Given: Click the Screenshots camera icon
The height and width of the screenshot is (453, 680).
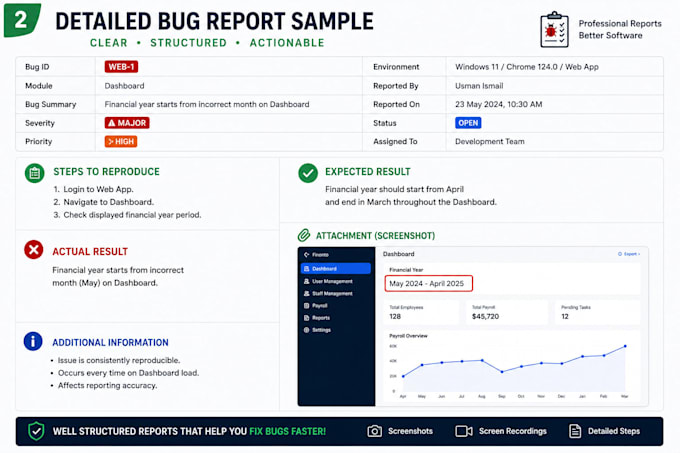Looking at the screenshot, I should (375, 431).
